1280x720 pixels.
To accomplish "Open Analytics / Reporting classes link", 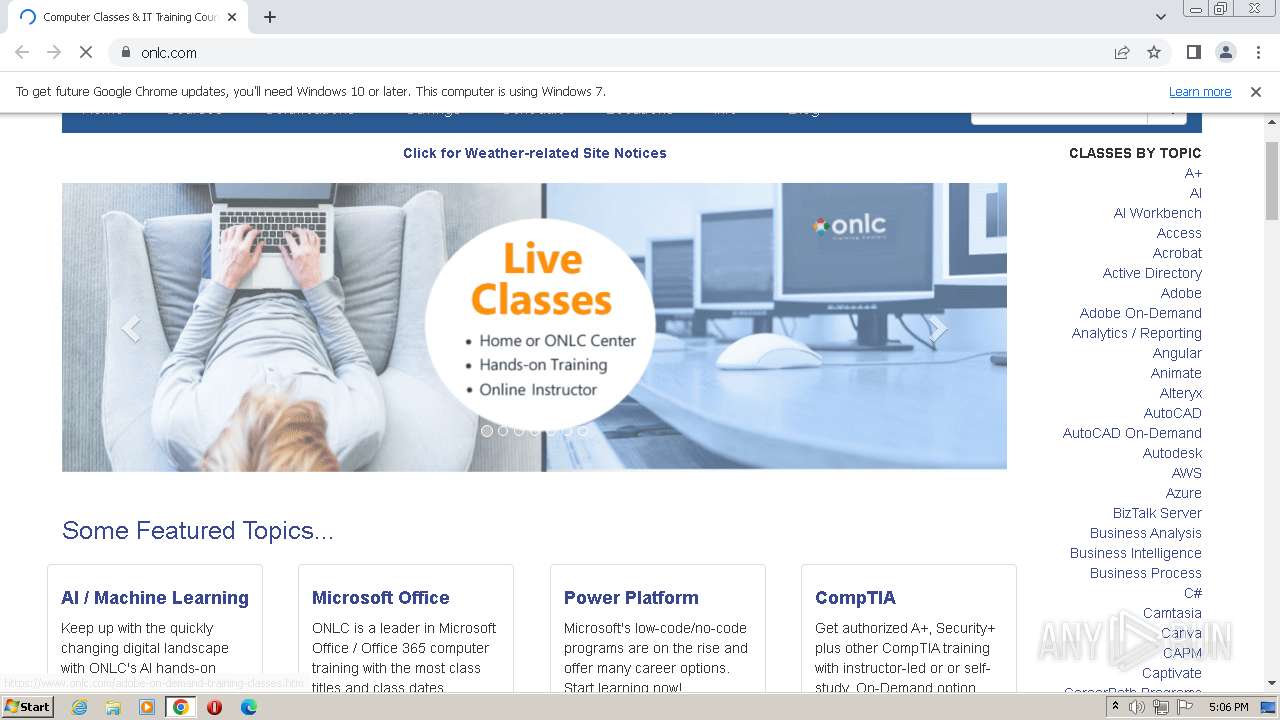I will point(1137,333).
